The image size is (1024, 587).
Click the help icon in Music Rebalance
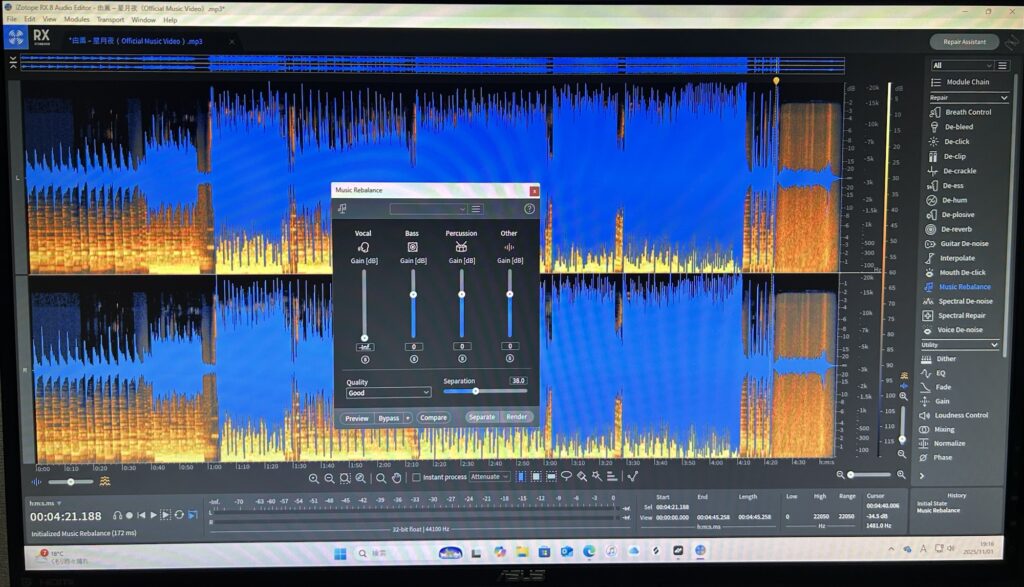point(529,209)
